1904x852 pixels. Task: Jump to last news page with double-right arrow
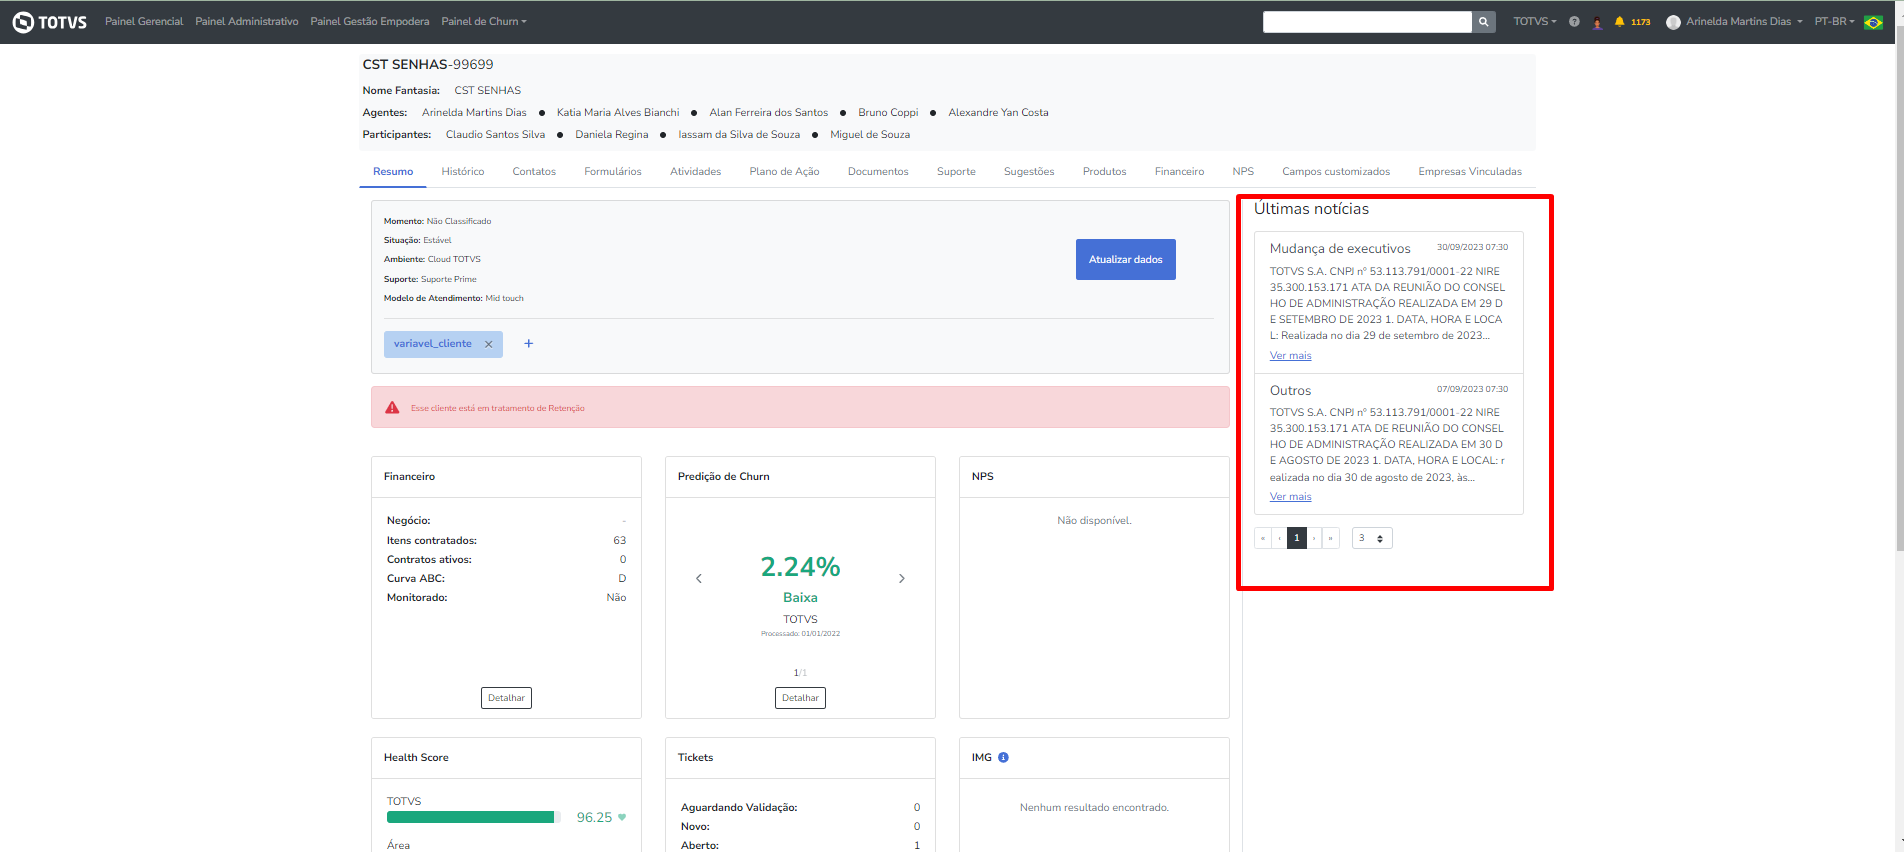coord(1331,538)
